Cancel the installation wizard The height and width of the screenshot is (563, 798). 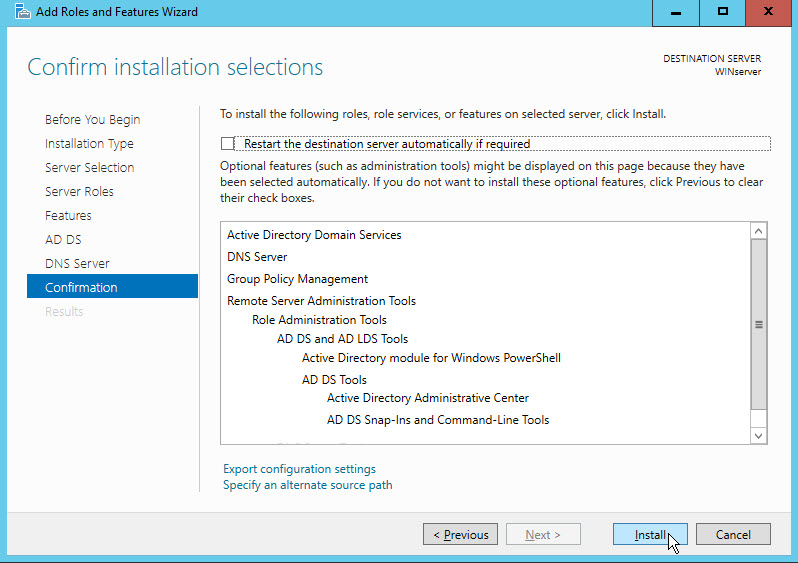coord(733,534)
